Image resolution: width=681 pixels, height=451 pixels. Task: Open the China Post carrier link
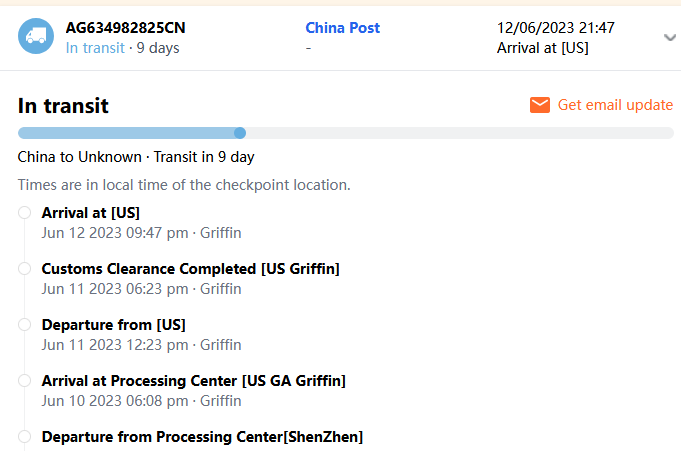[x=342, y=28]
